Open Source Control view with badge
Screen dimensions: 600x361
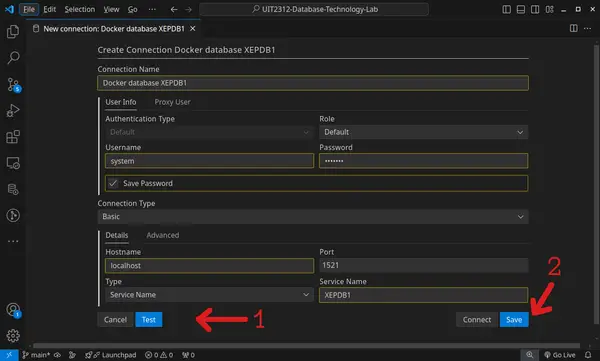[13, 85]
